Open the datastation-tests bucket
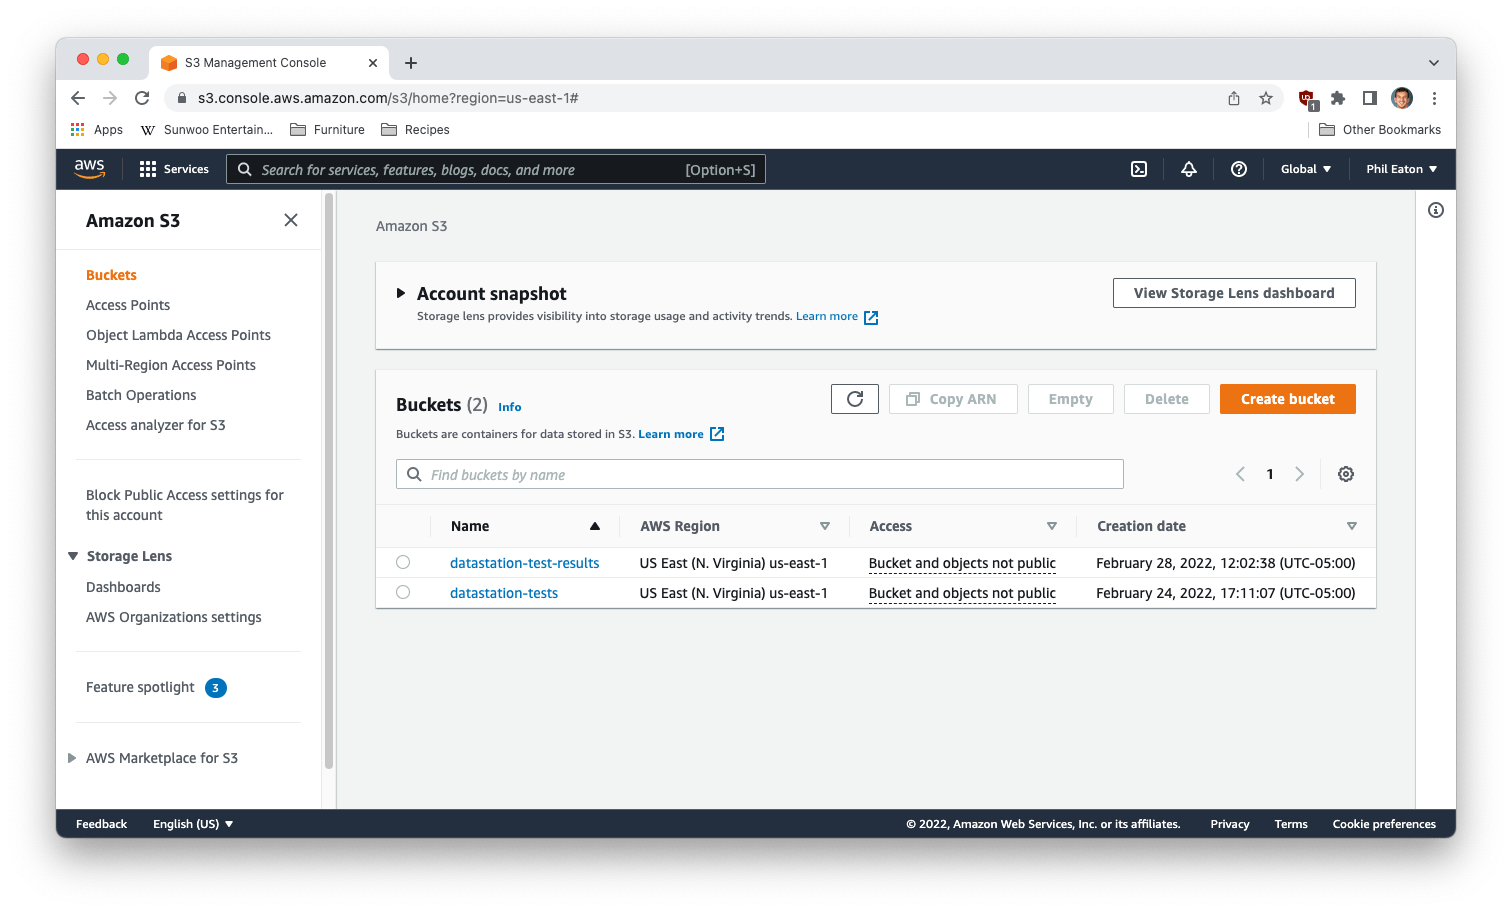This screenshot has width=1512, height=912. tap(504, 592)
